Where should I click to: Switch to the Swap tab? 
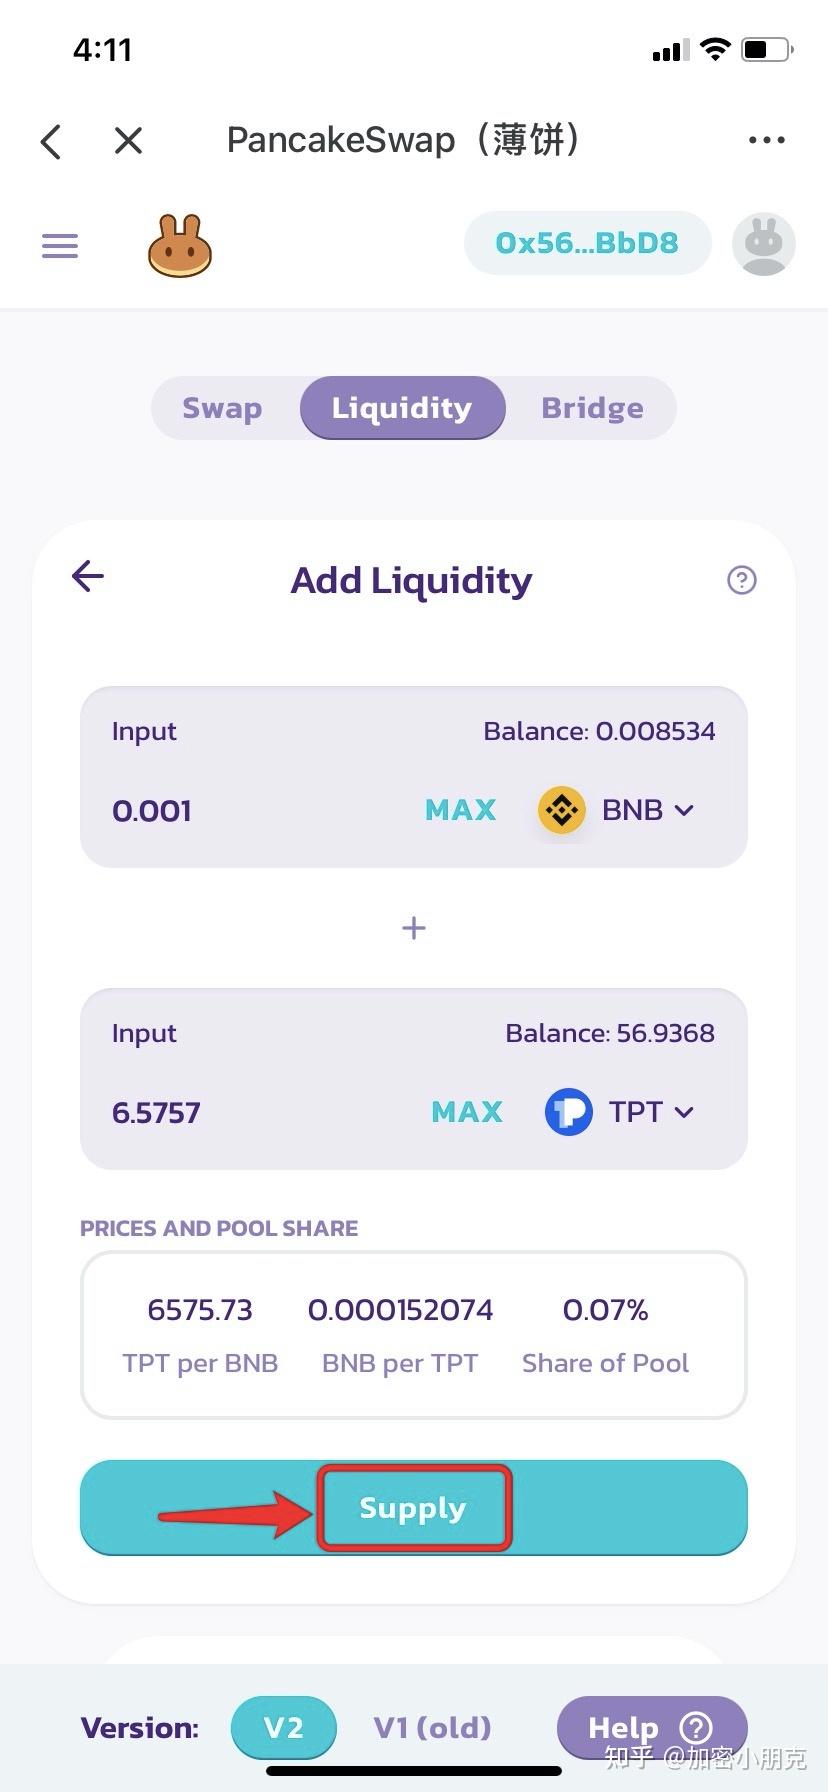click(x=222, y=408)
